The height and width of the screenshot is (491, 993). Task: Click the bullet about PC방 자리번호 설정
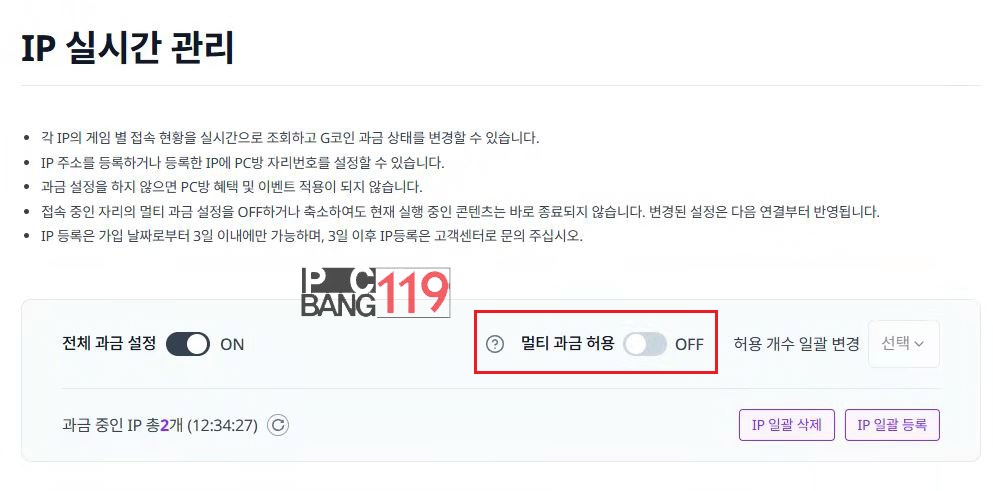pyautogui.click(x=243, y=163)
